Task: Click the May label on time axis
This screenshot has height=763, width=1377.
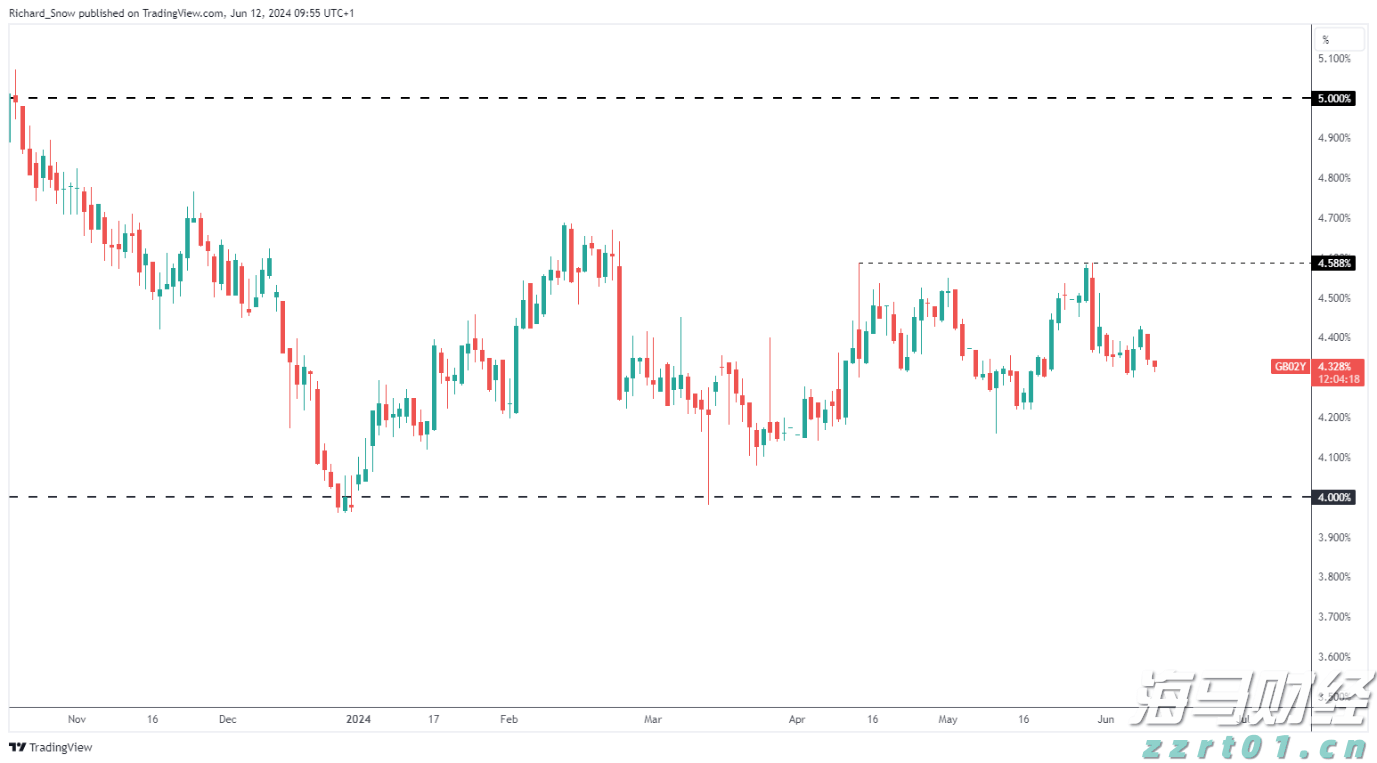Action: click(x=948, y=719)
